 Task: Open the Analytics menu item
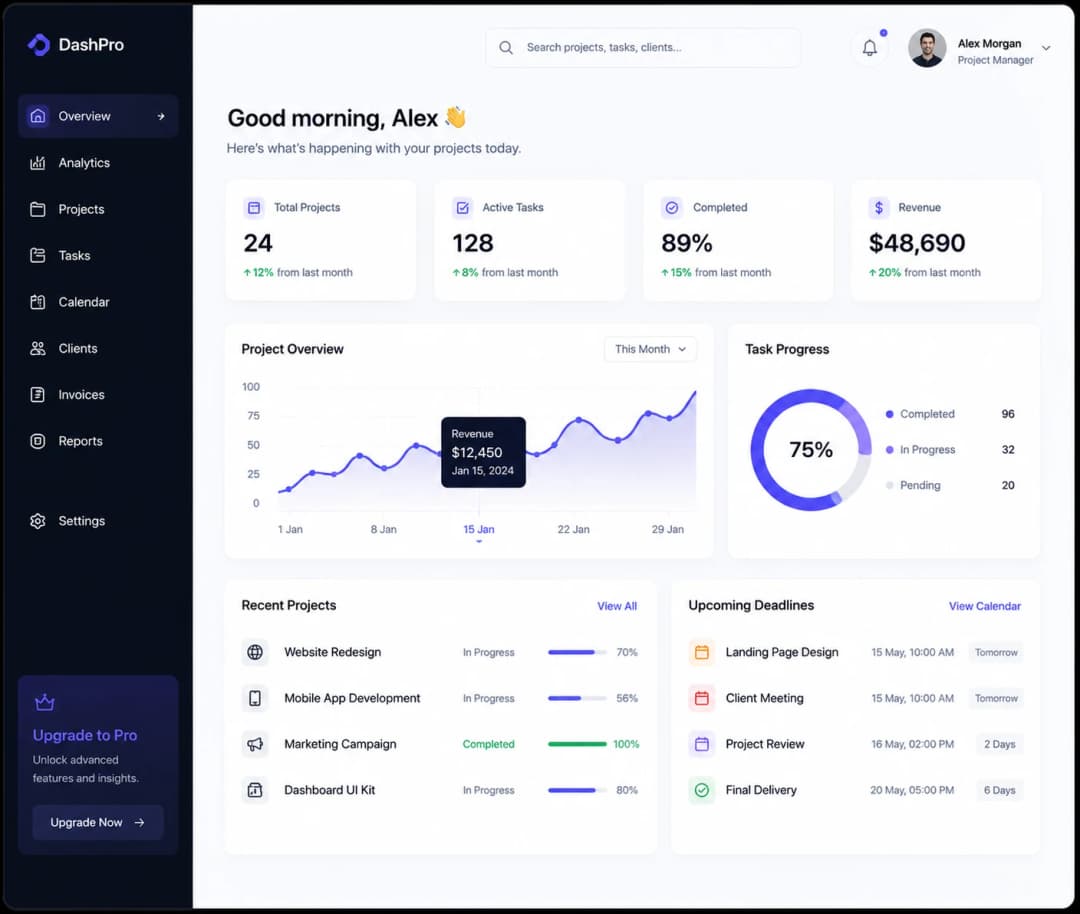click(98, 163)
